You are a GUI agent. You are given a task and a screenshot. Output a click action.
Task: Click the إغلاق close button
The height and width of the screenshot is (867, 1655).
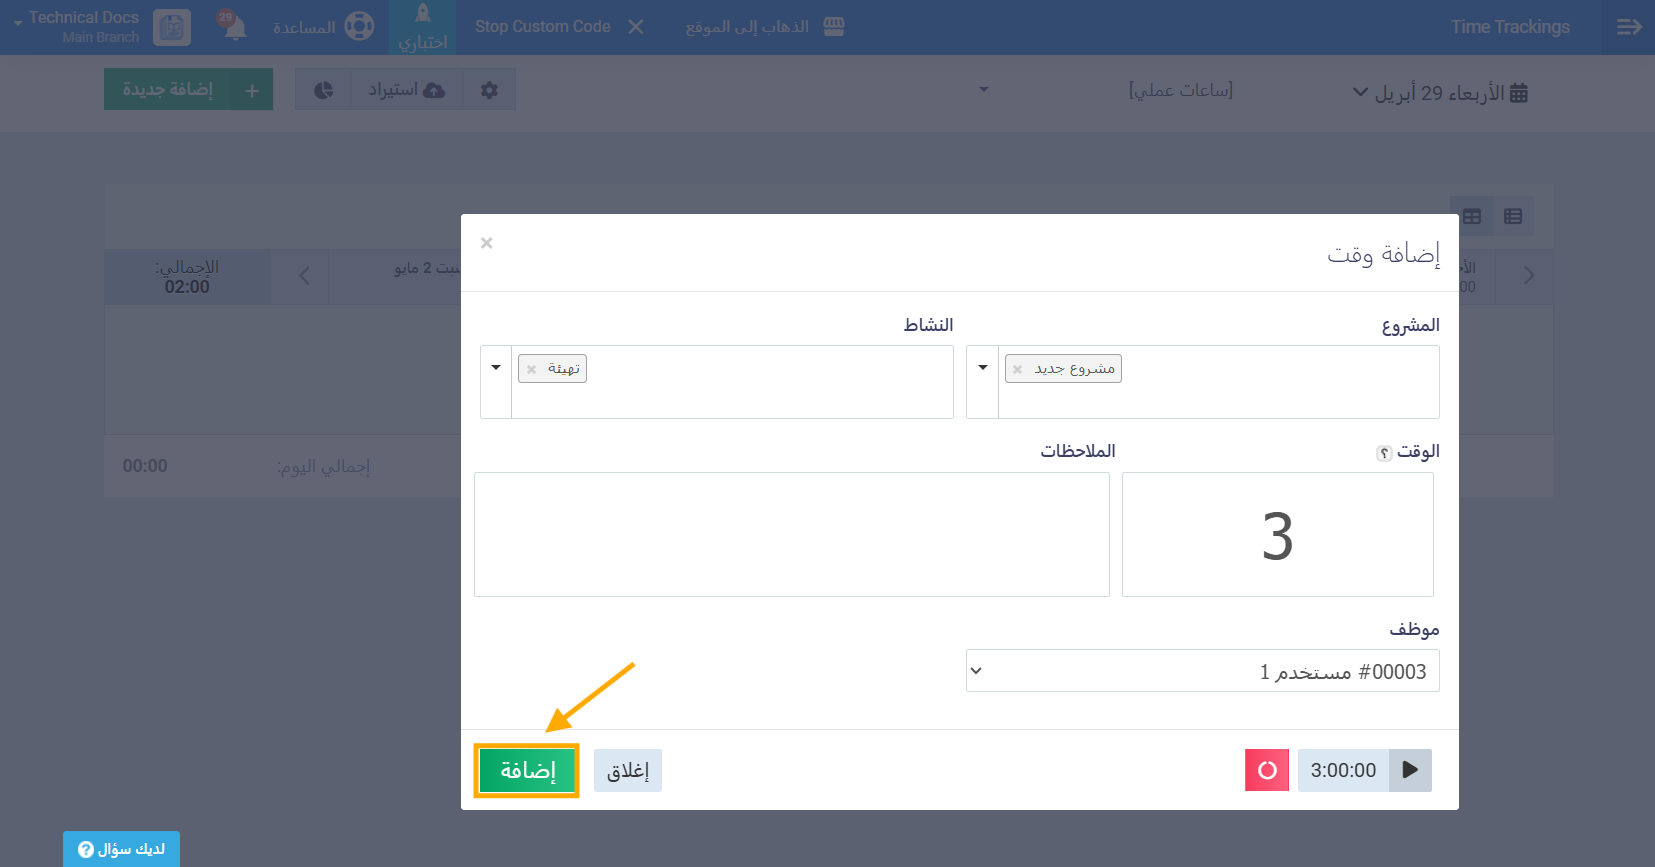point(628,770)
